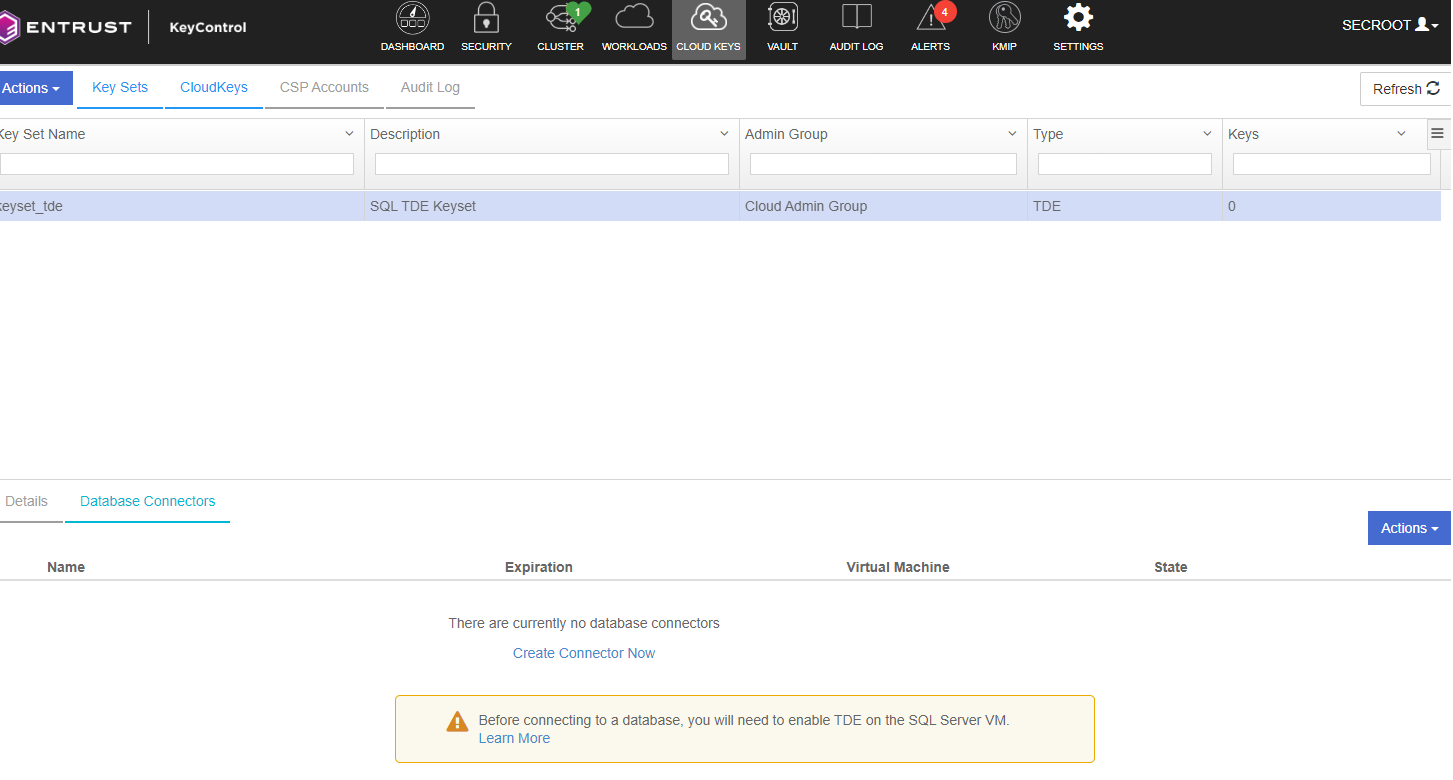Image resolution: width=1453 pixels, height=780 pixels.
Task: Switch to the CSP Accounts tab
Action: [x=324, y=87]
